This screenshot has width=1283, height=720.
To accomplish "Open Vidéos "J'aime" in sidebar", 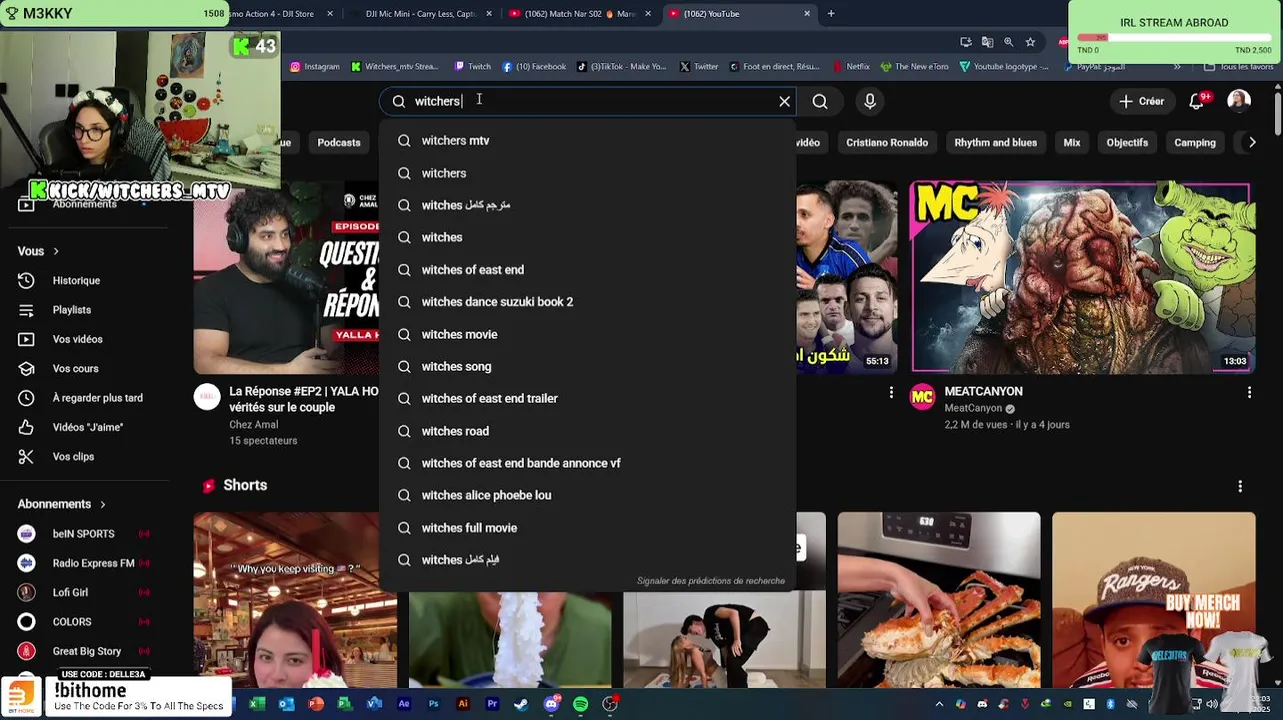I will pos(87,427).
